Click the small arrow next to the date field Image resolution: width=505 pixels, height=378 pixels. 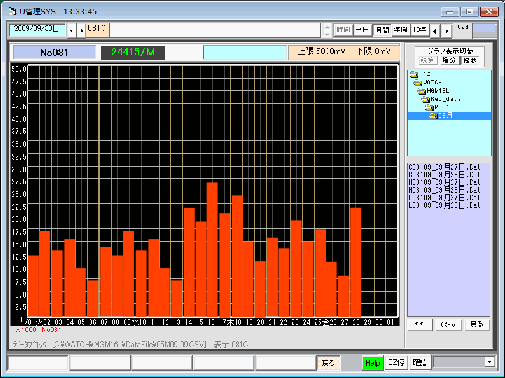(71, 31)
